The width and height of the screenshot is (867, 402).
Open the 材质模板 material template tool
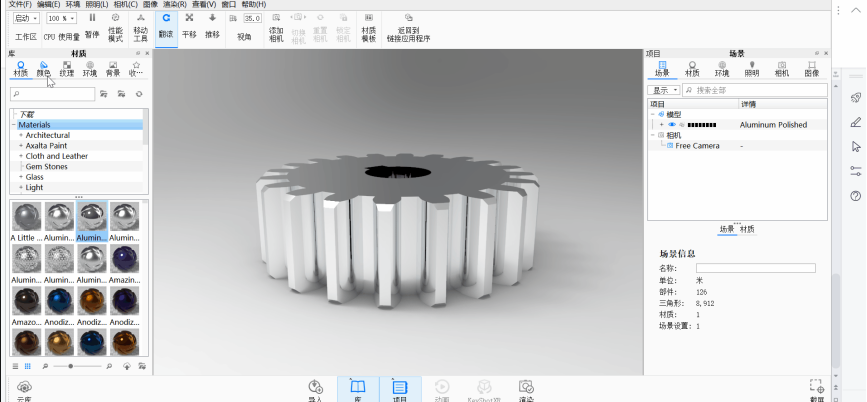point(369,28)
